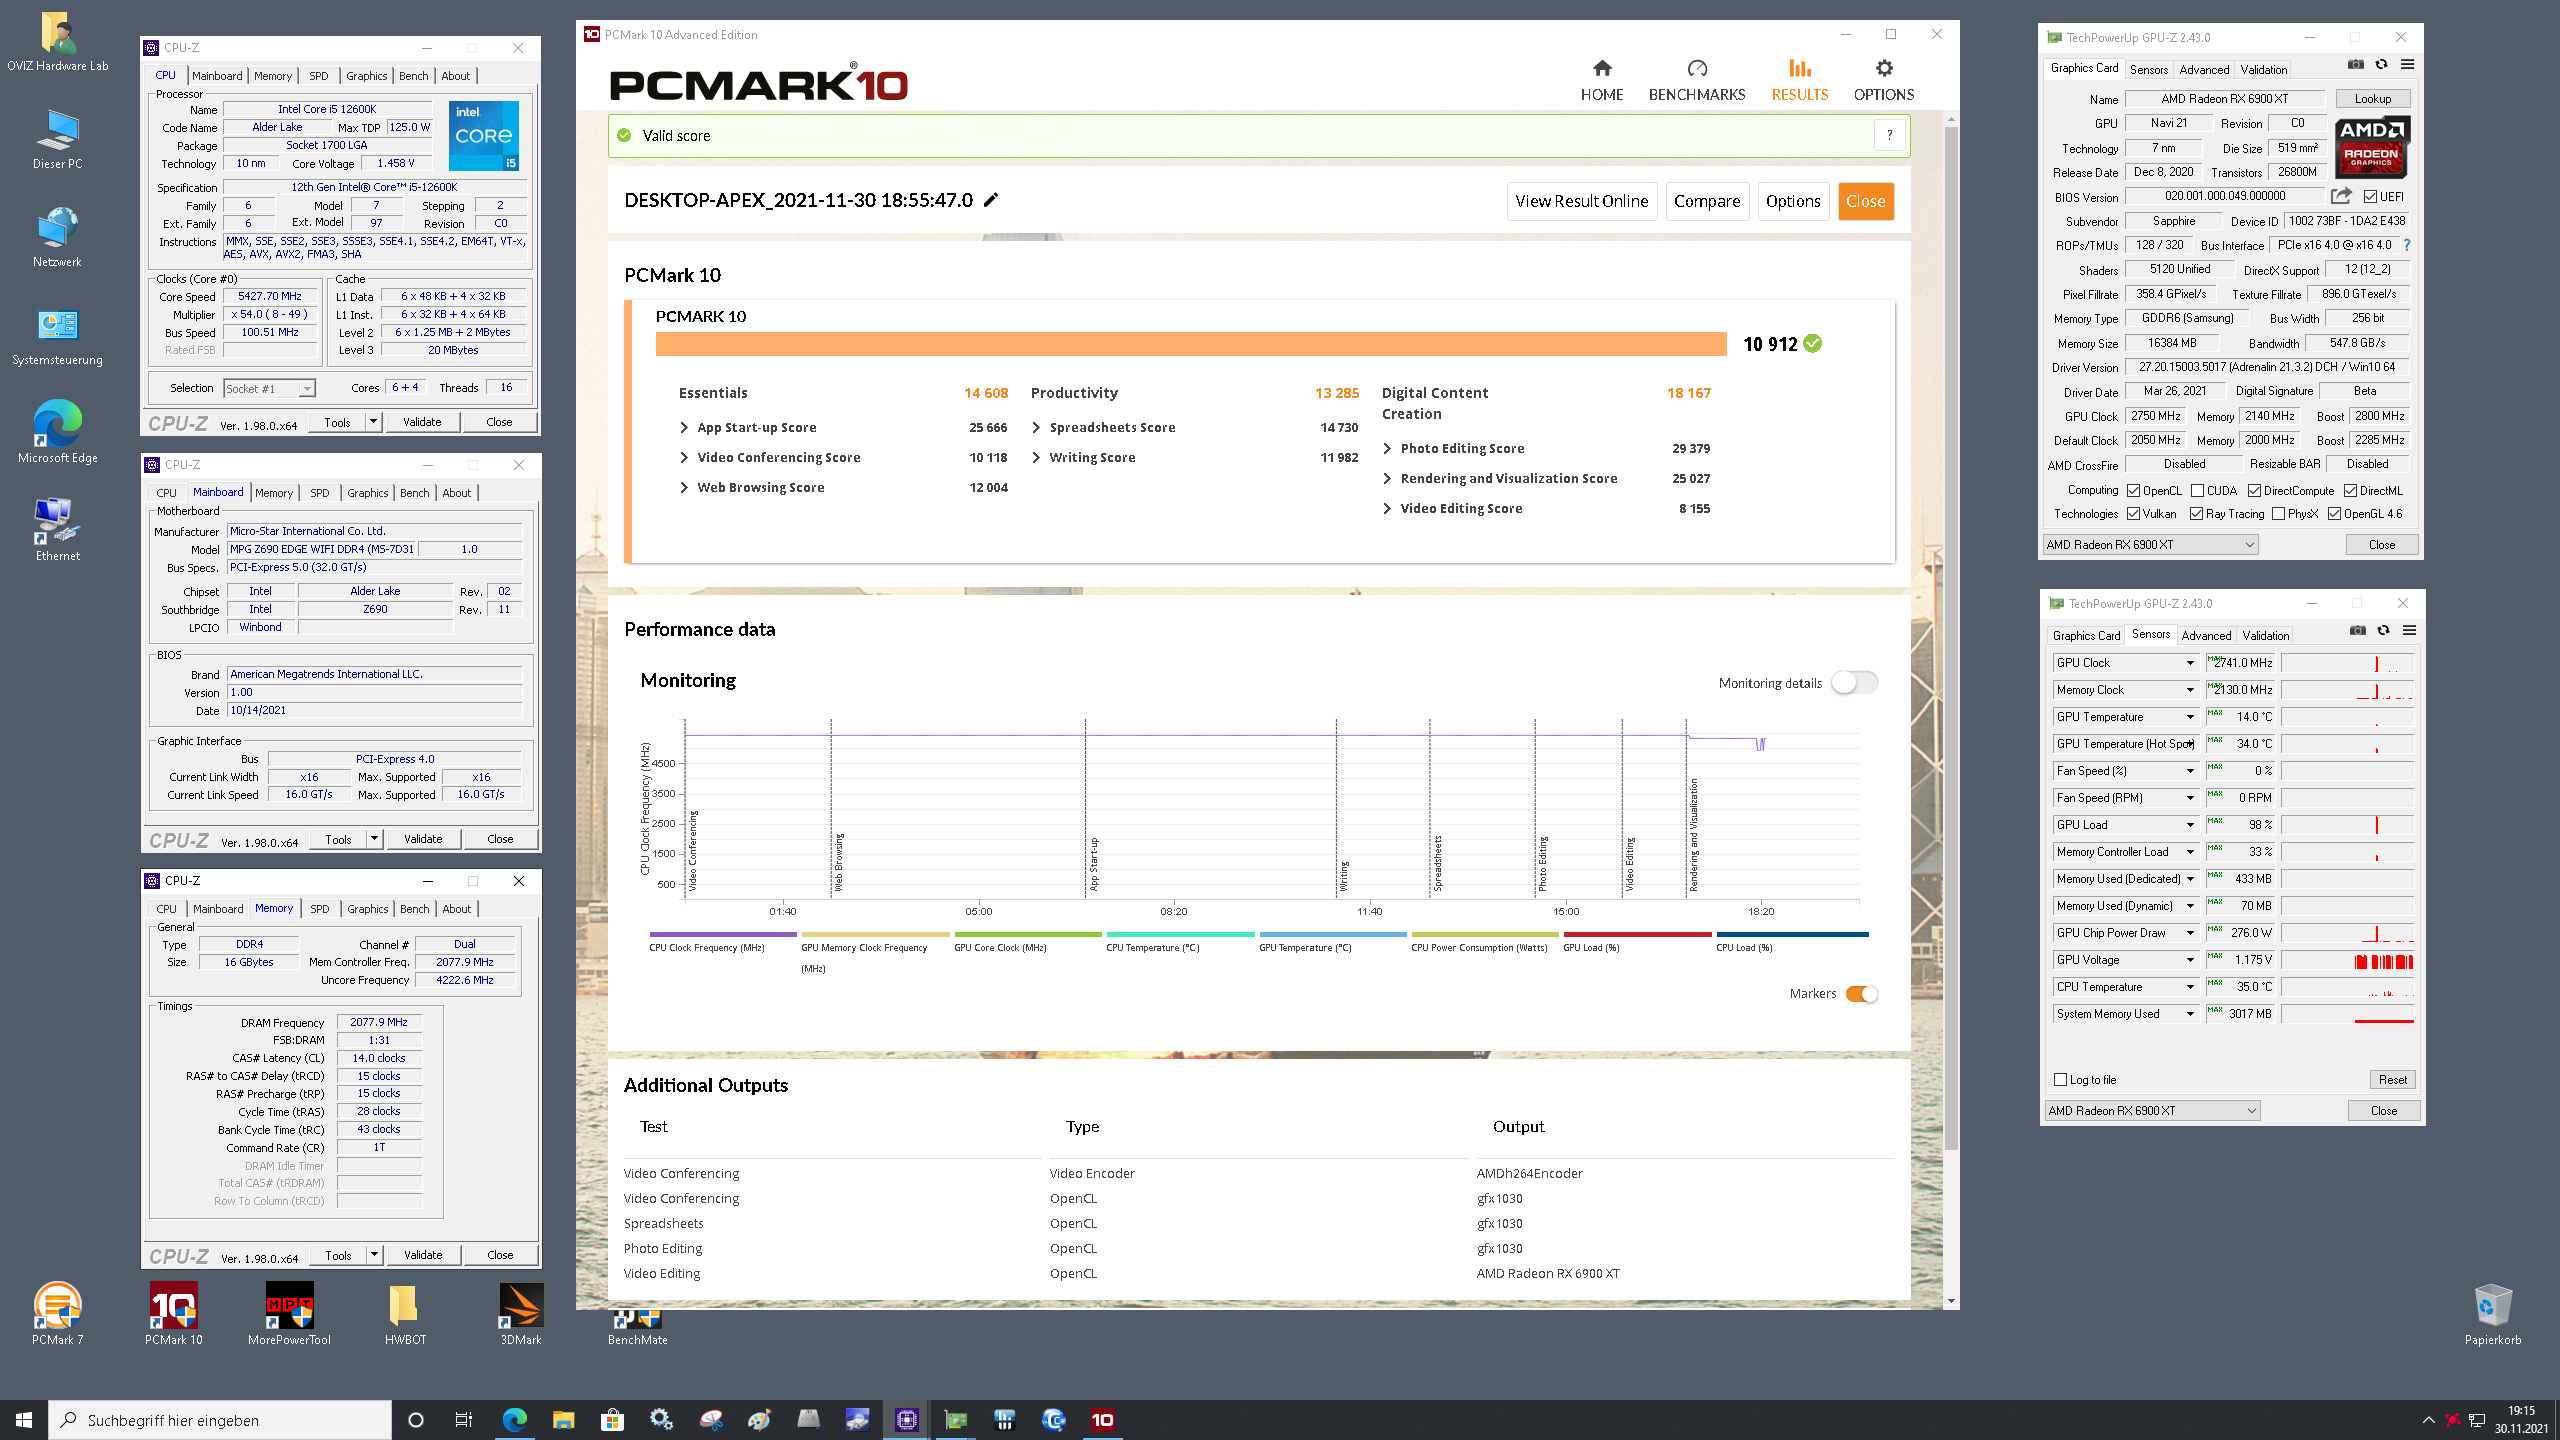
Task: Open the hamburger menu in GPU-Z Sensors window
Action: pos(2410,631)
